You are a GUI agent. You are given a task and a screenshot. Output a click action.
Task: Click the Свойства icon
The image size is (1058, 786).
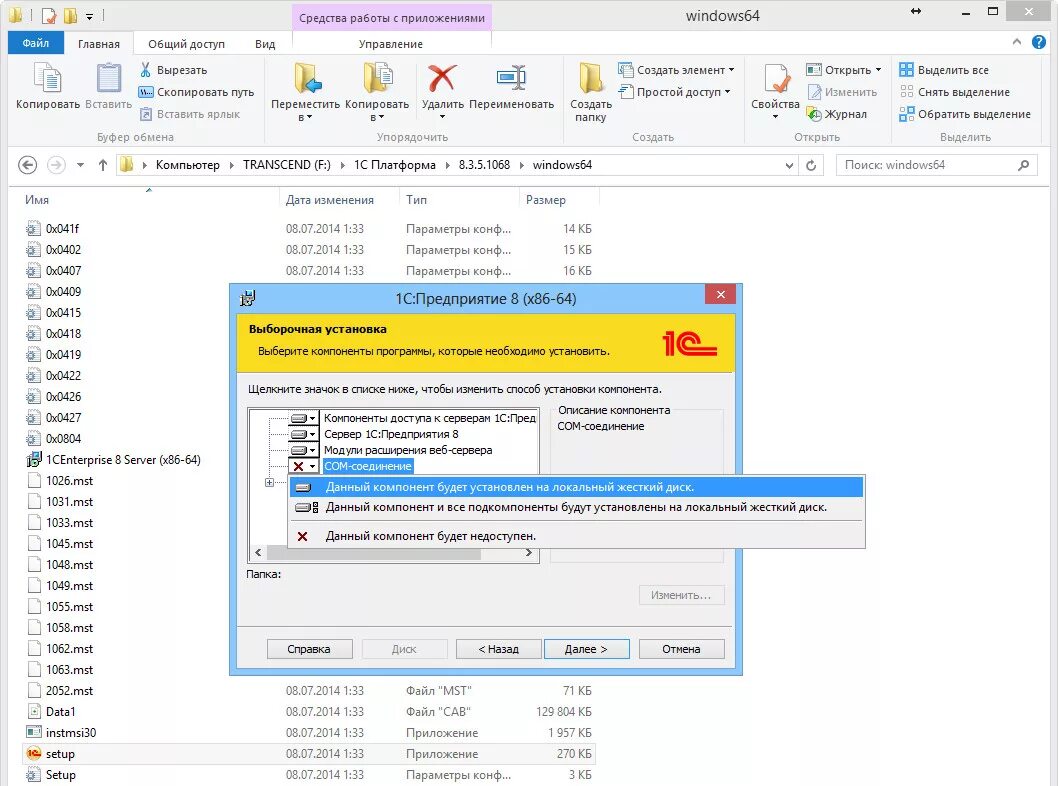tap(776, 78)
